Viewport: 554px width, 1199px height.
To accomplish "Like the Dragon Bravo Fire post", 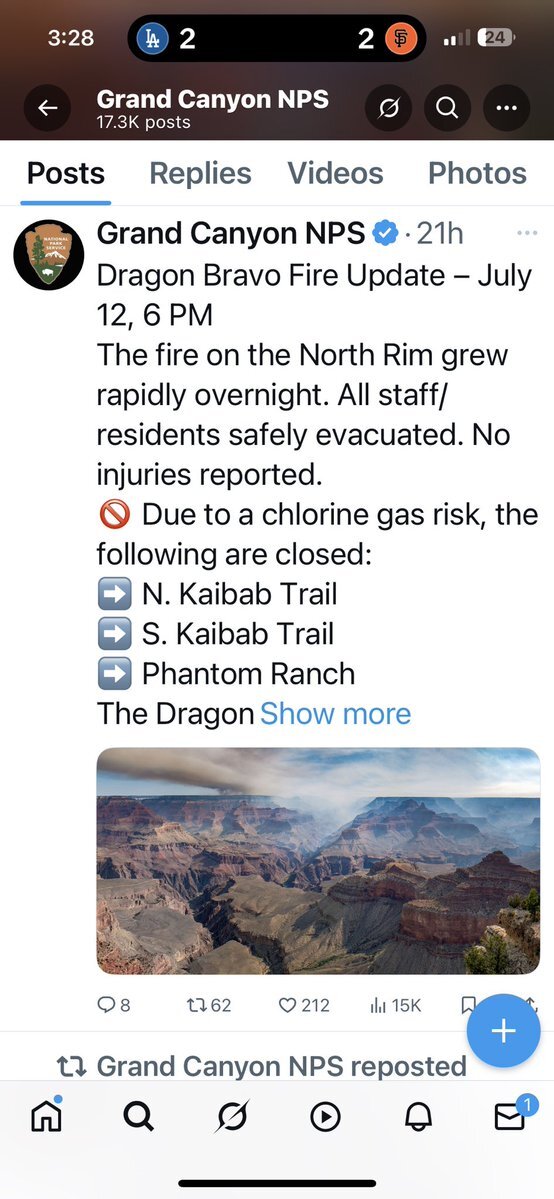I will pyautogui.click(x=304, y=1005).
